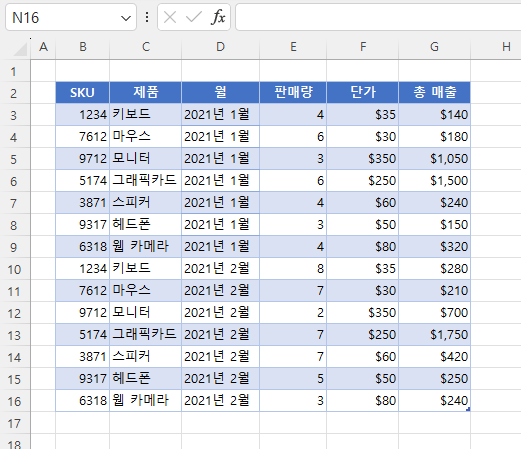Viewport: 521px width, 449px height.
Task: Select quantity 8 in row 10
Action: pyautogui.click(x=293, y=269)
